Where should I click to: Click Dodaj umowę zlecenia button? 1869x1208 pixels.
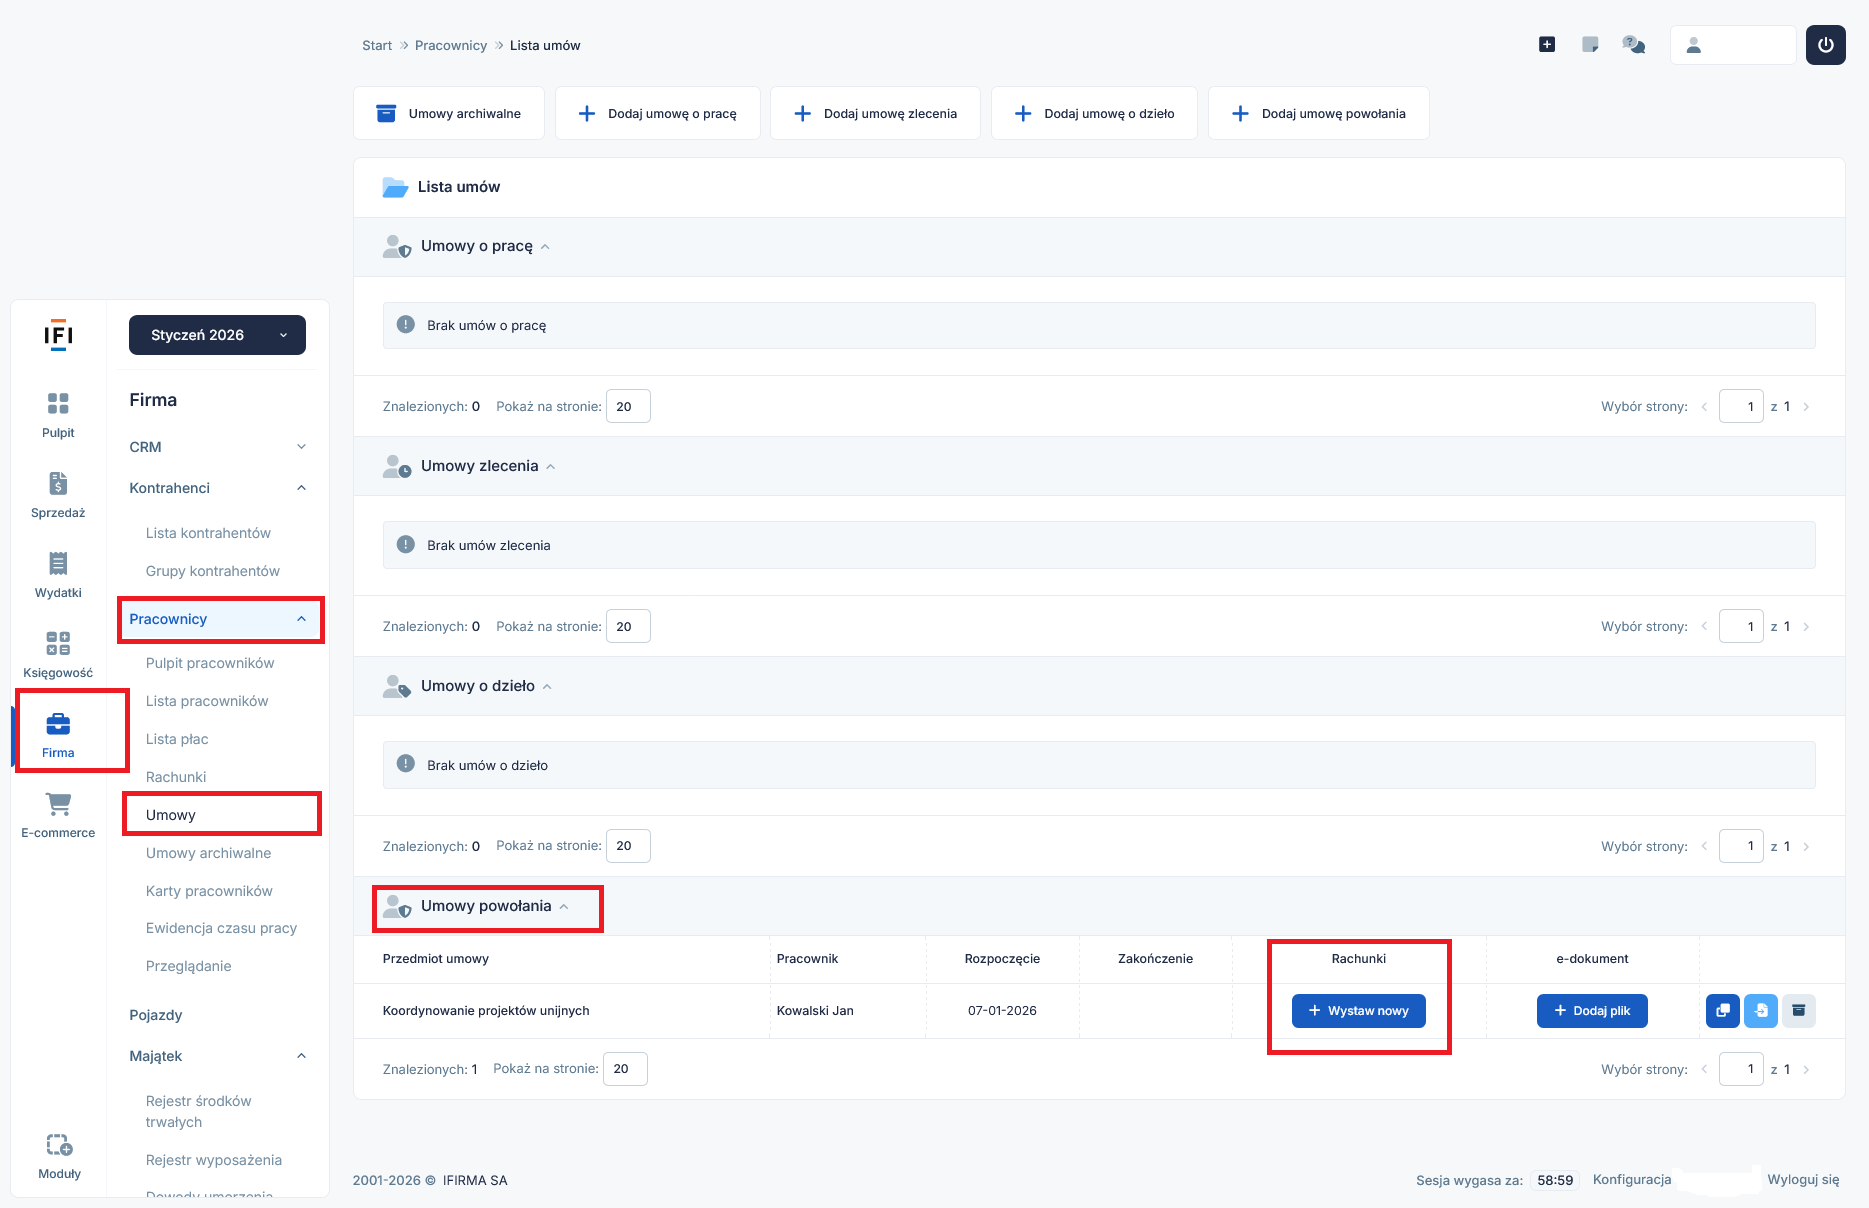pos(875,114)
